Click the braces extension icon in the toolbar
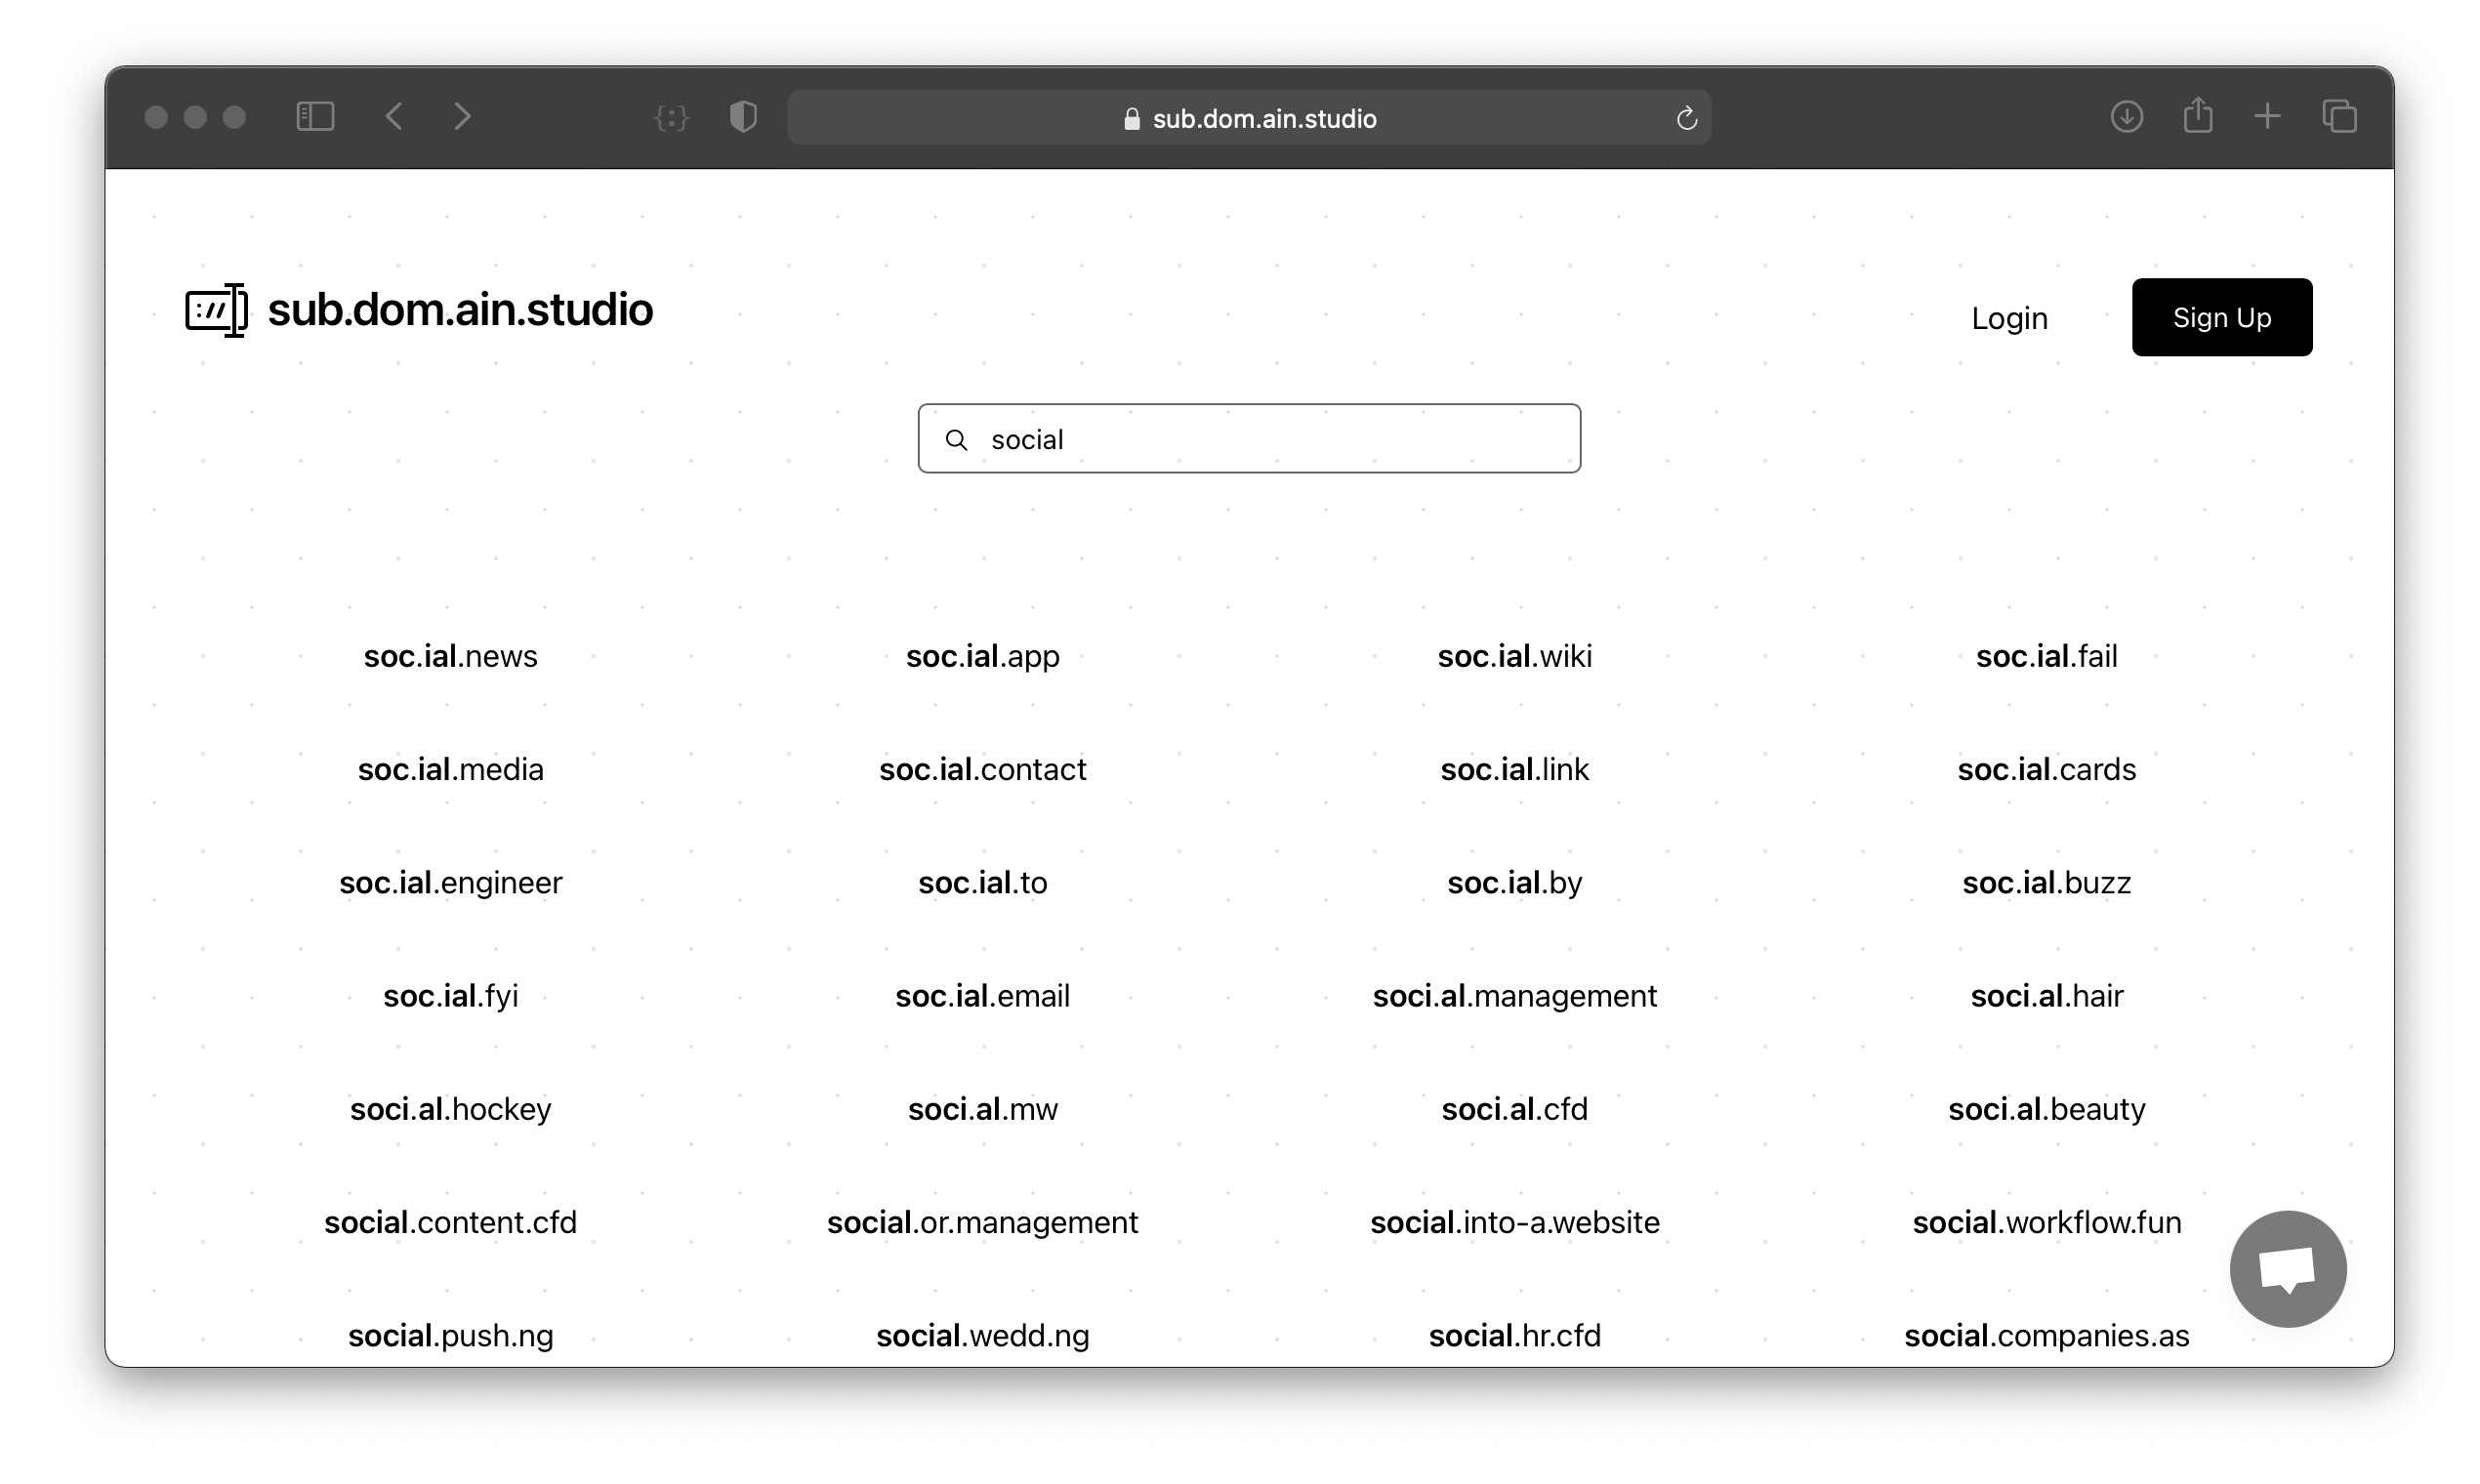Screen dimensions: 2480x1484 [671, 119]
